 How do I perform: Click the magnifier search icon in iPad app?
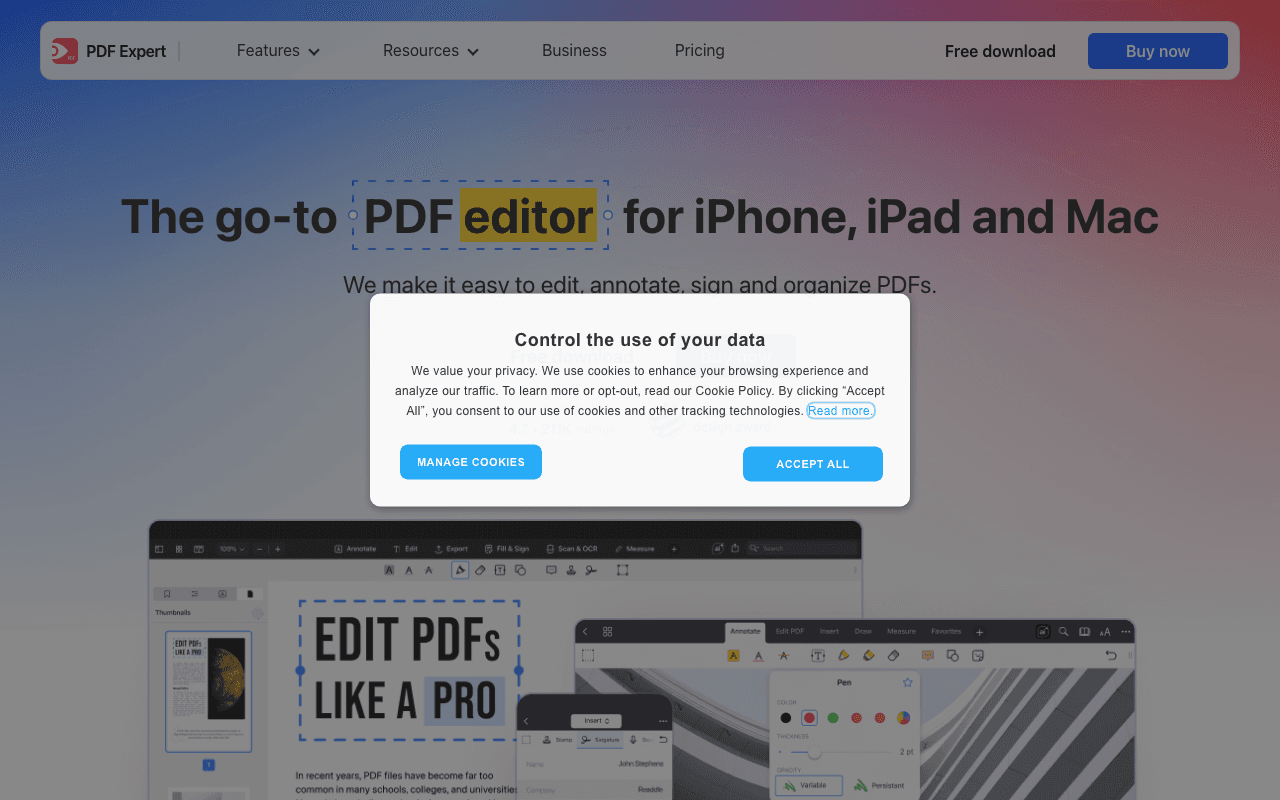tap(1063, 632)
